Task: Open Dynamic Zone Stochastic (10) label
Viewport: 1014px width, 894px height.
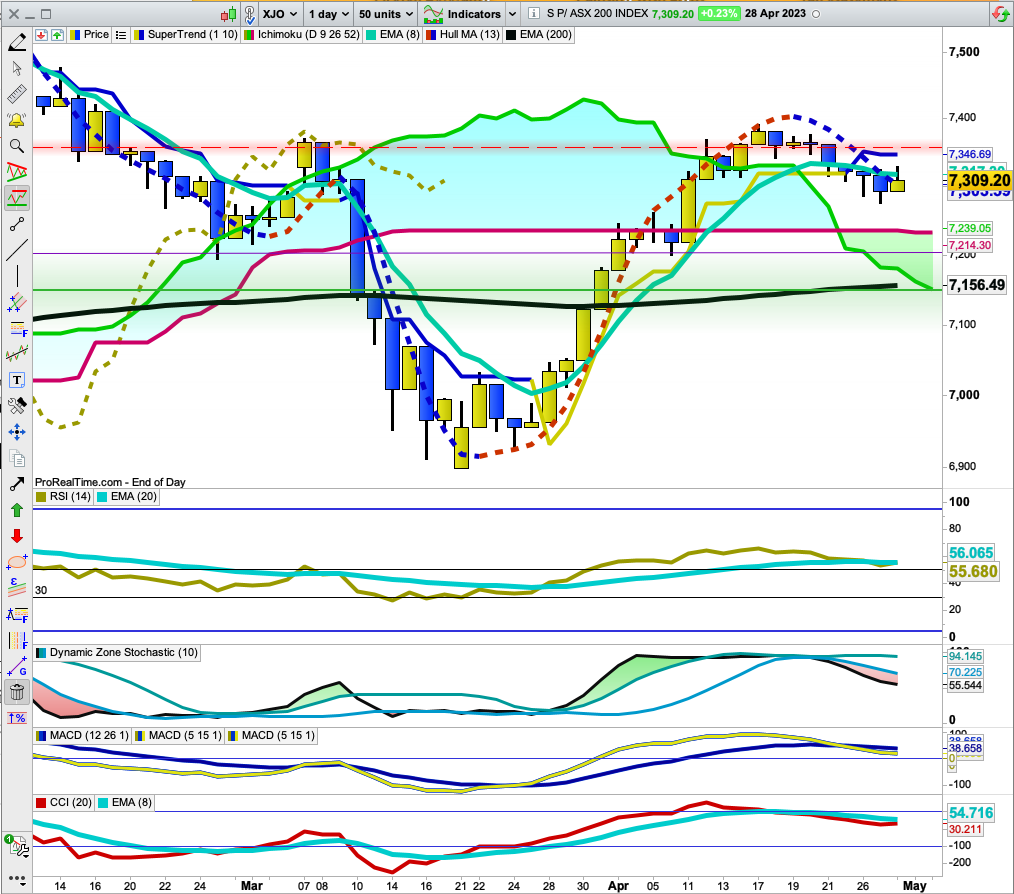Action: point(116,653)
